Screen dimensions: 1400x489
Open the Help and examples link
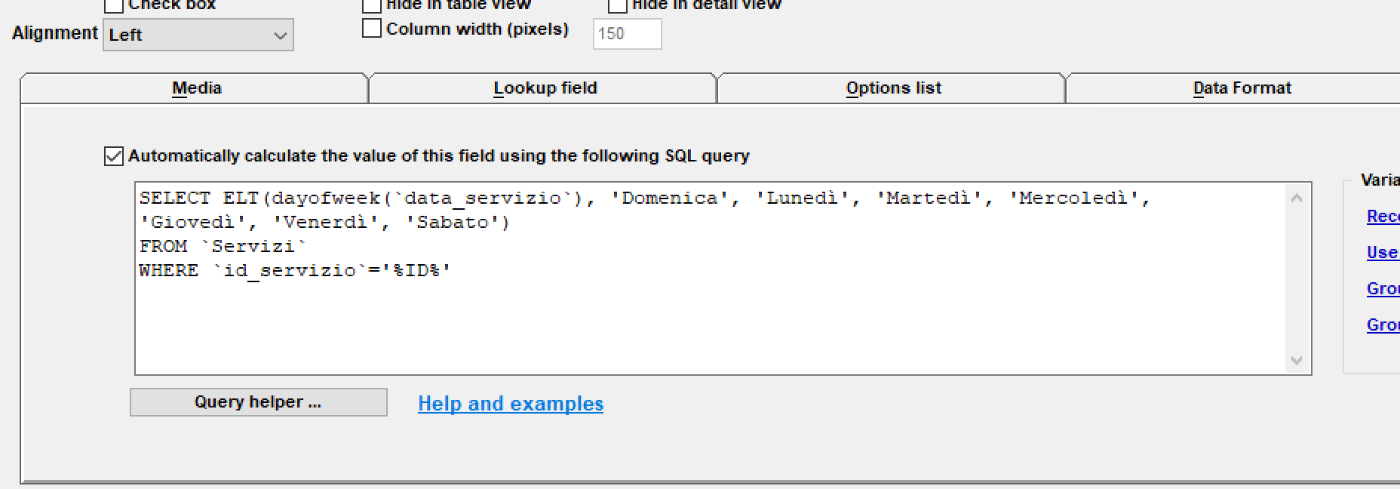coord(511,404)
